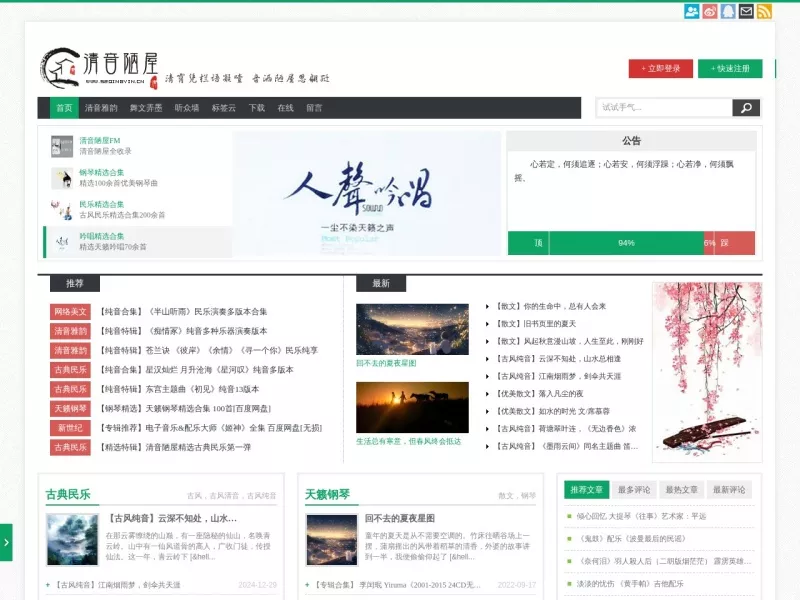Open 【专辑合集】李闰珉 Yiruma article

coord(398,585)
